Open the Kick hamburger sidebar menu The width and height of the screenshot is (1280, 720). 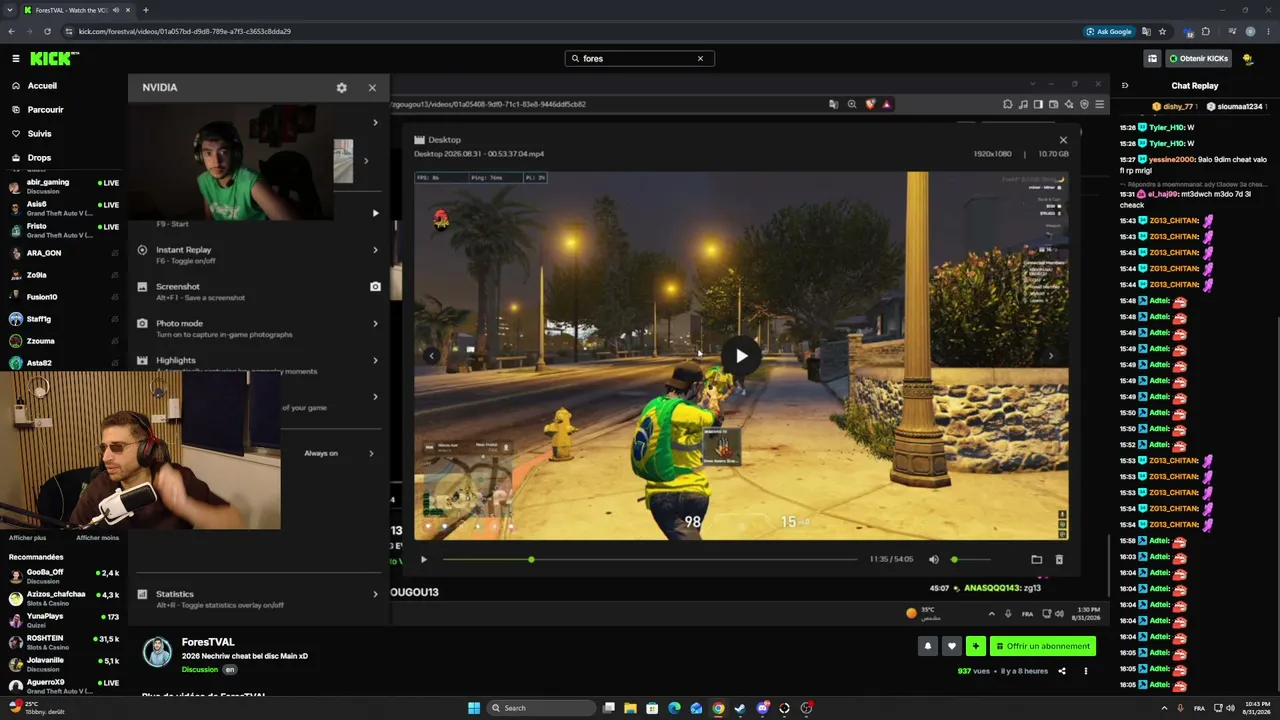(15, 59)
